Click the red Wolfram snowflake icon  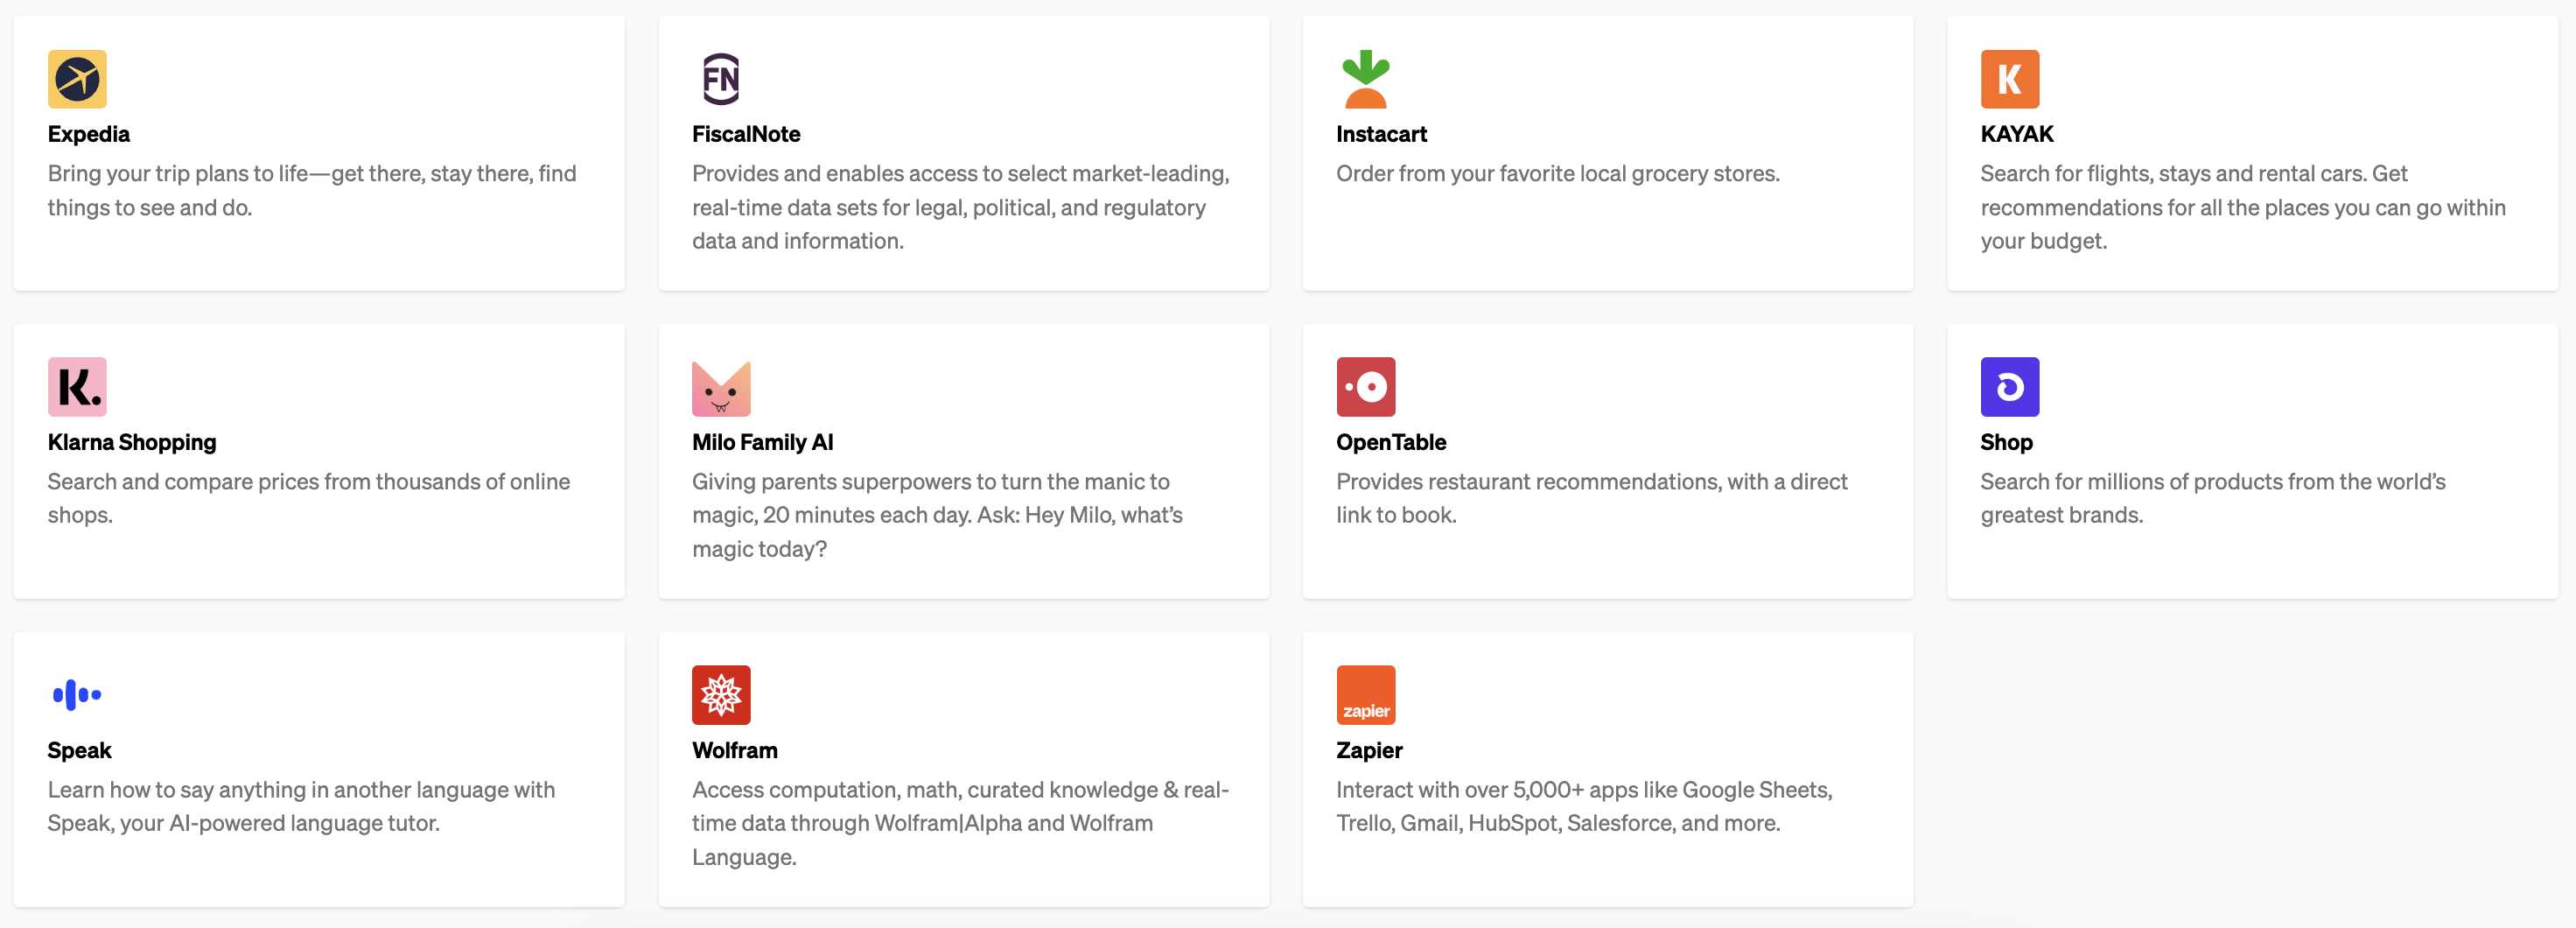(720, 695)
